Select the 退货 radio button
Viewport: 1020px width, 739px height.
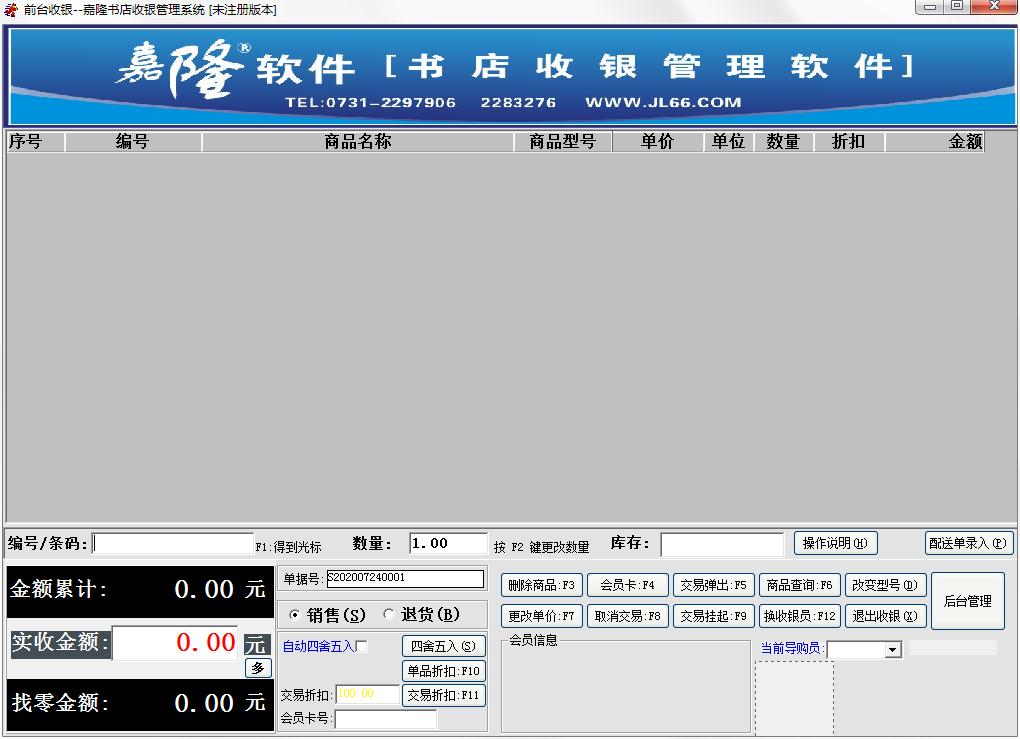click(x=389, y=615)
